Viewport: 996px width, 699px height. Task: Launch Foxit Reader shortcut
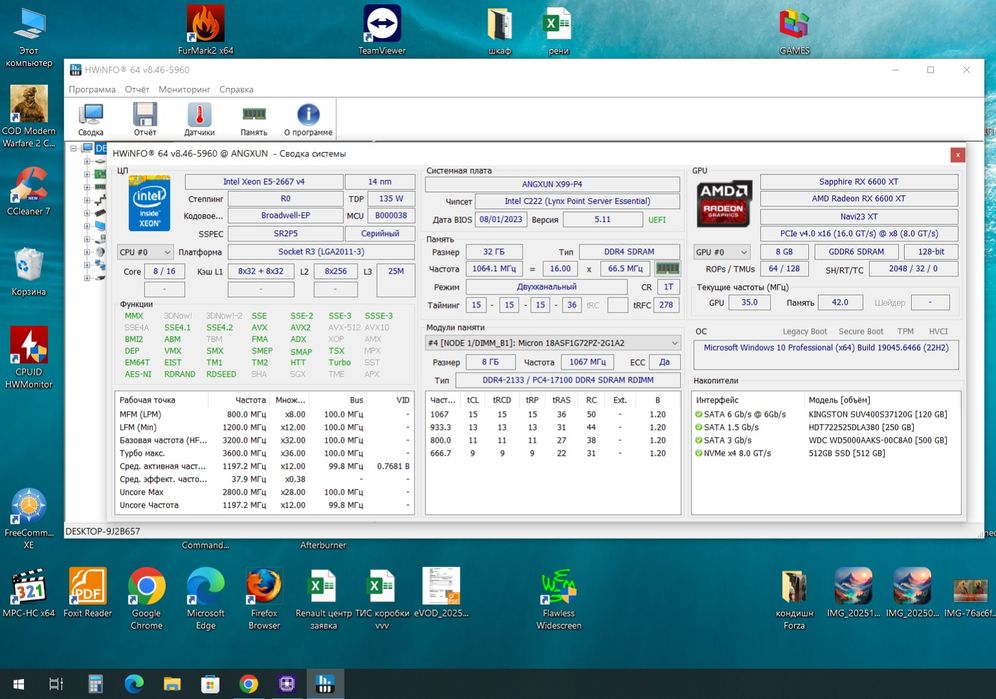(x=88, y=593)
